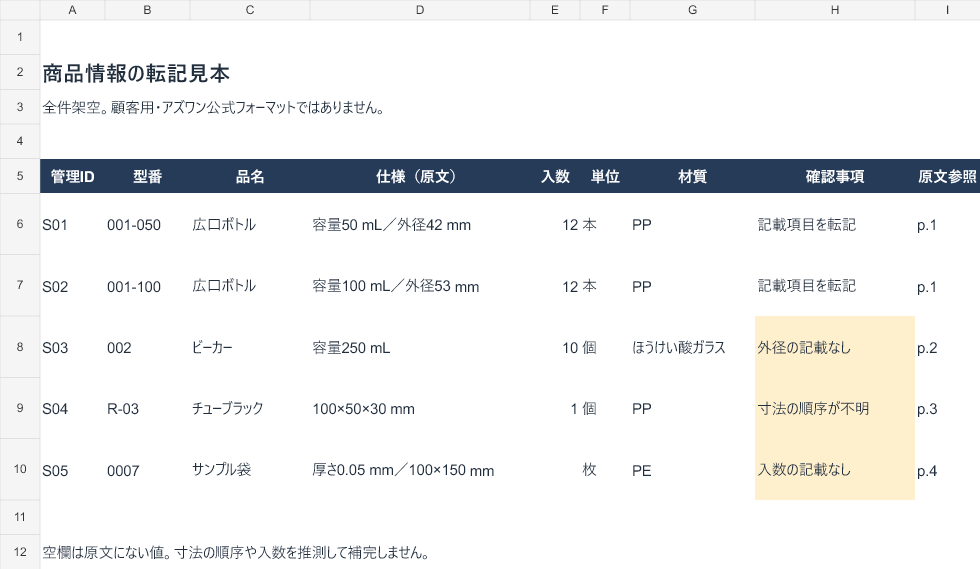
Task: Click the 確認事項 header cell
Action: 835,176
